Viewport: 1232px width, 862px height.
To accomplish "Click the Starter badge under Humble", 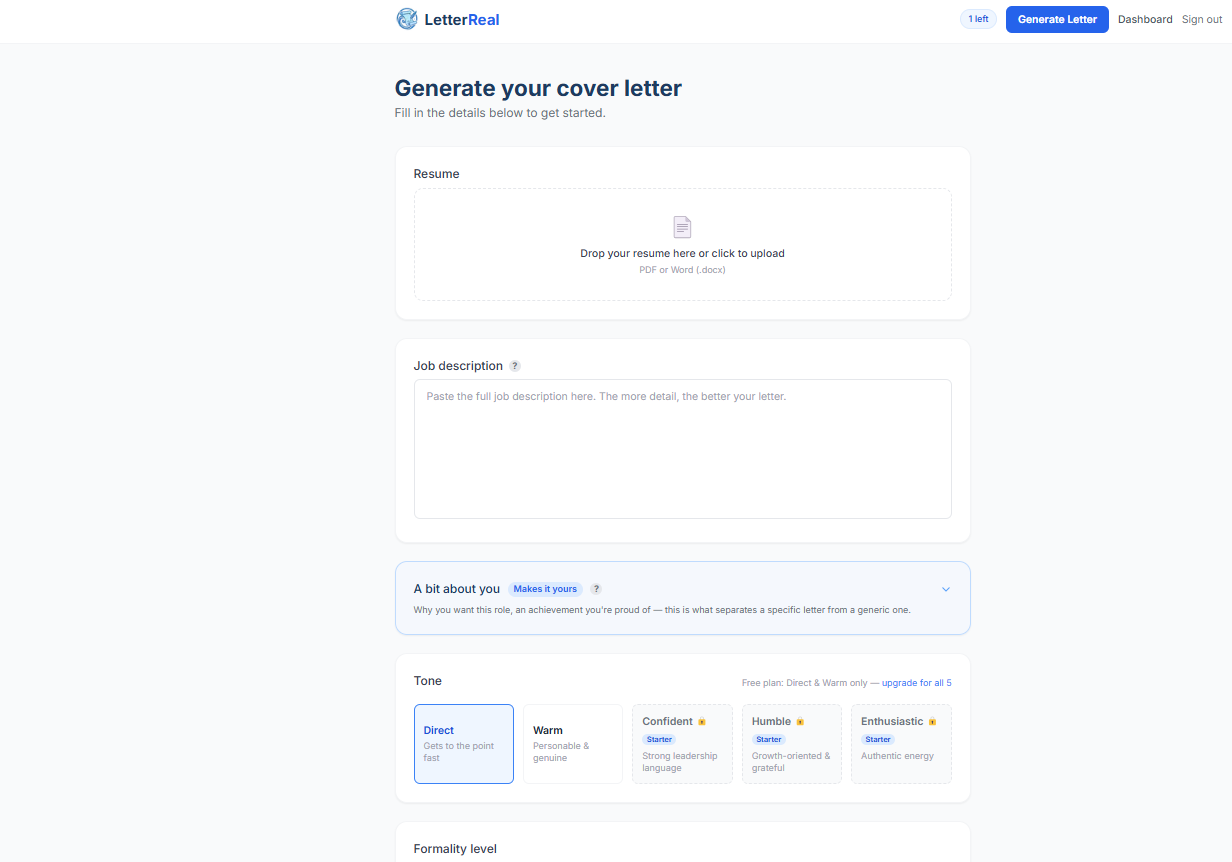I will [x=769, y=740].
